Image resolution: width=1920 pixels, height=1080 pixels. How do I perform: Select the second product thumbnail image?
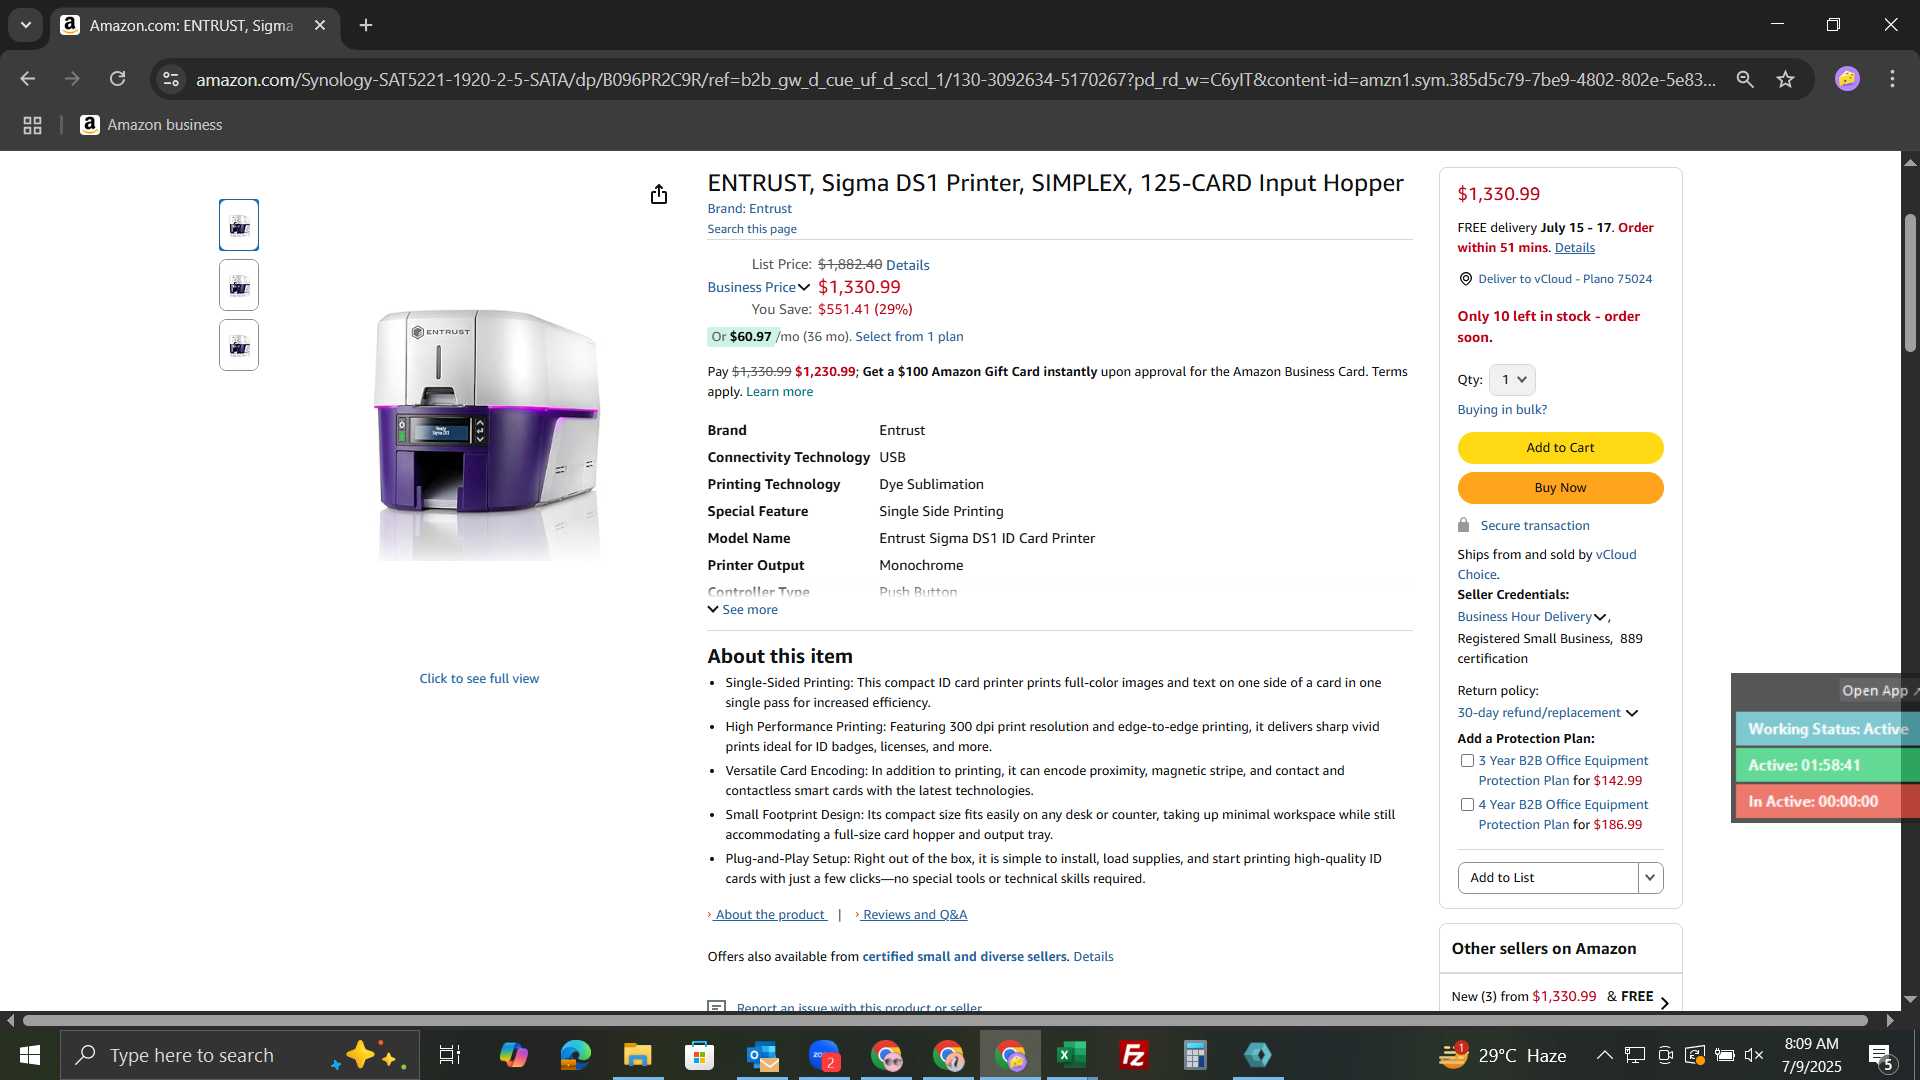click(x=239, y=286)
